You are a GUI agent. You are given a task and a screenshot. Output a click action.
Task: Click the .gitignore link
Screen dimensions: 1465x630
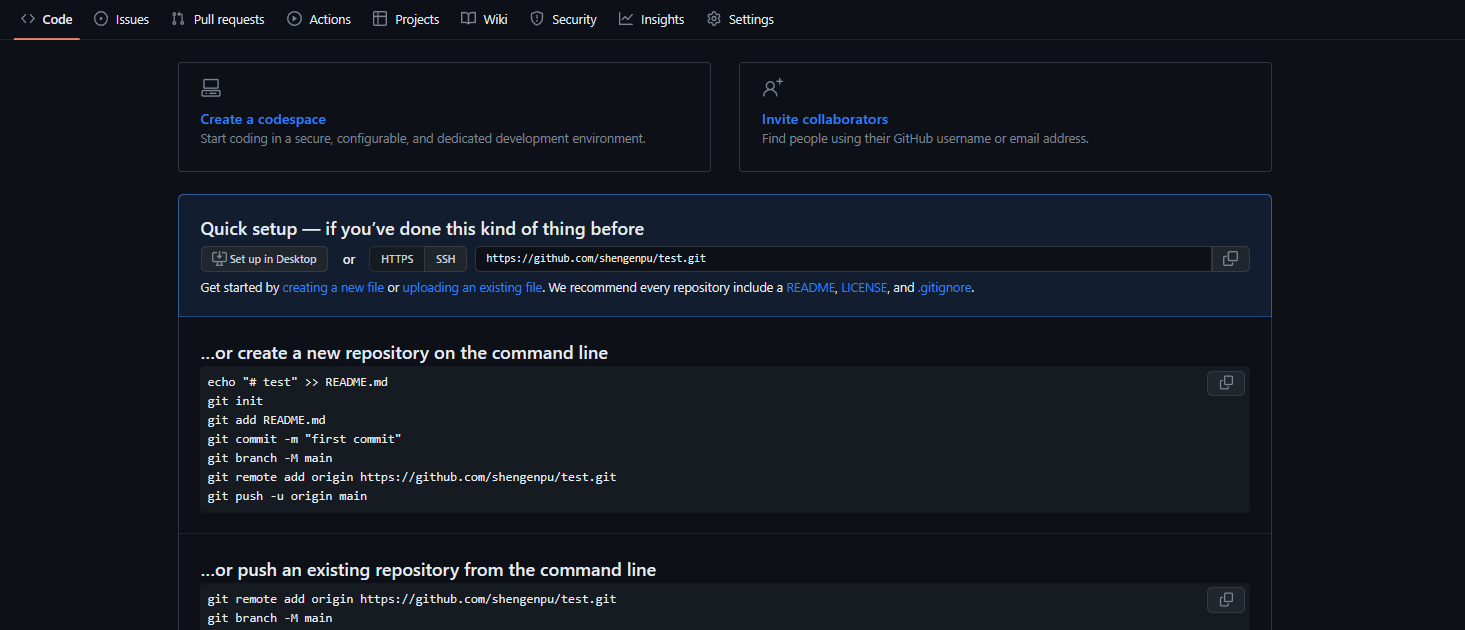pyautogui.click(x=945, y=287)
